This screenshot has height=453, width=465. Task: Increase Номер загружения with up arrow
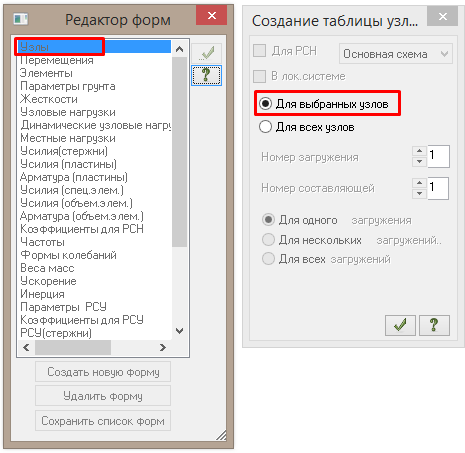419,151
